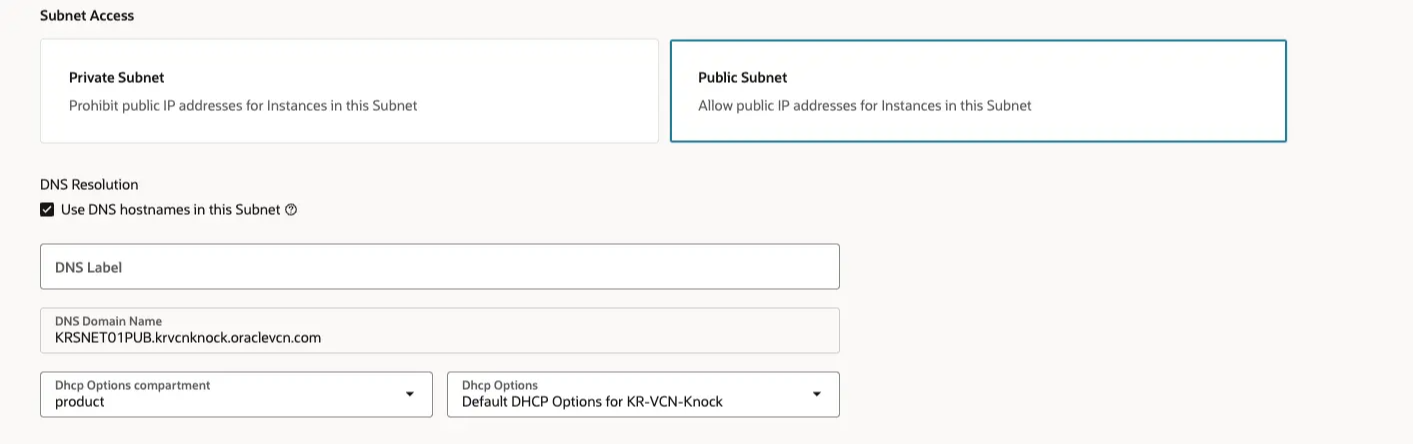
Task: Focus the DNS Label input field
Action: pos(440,267)
